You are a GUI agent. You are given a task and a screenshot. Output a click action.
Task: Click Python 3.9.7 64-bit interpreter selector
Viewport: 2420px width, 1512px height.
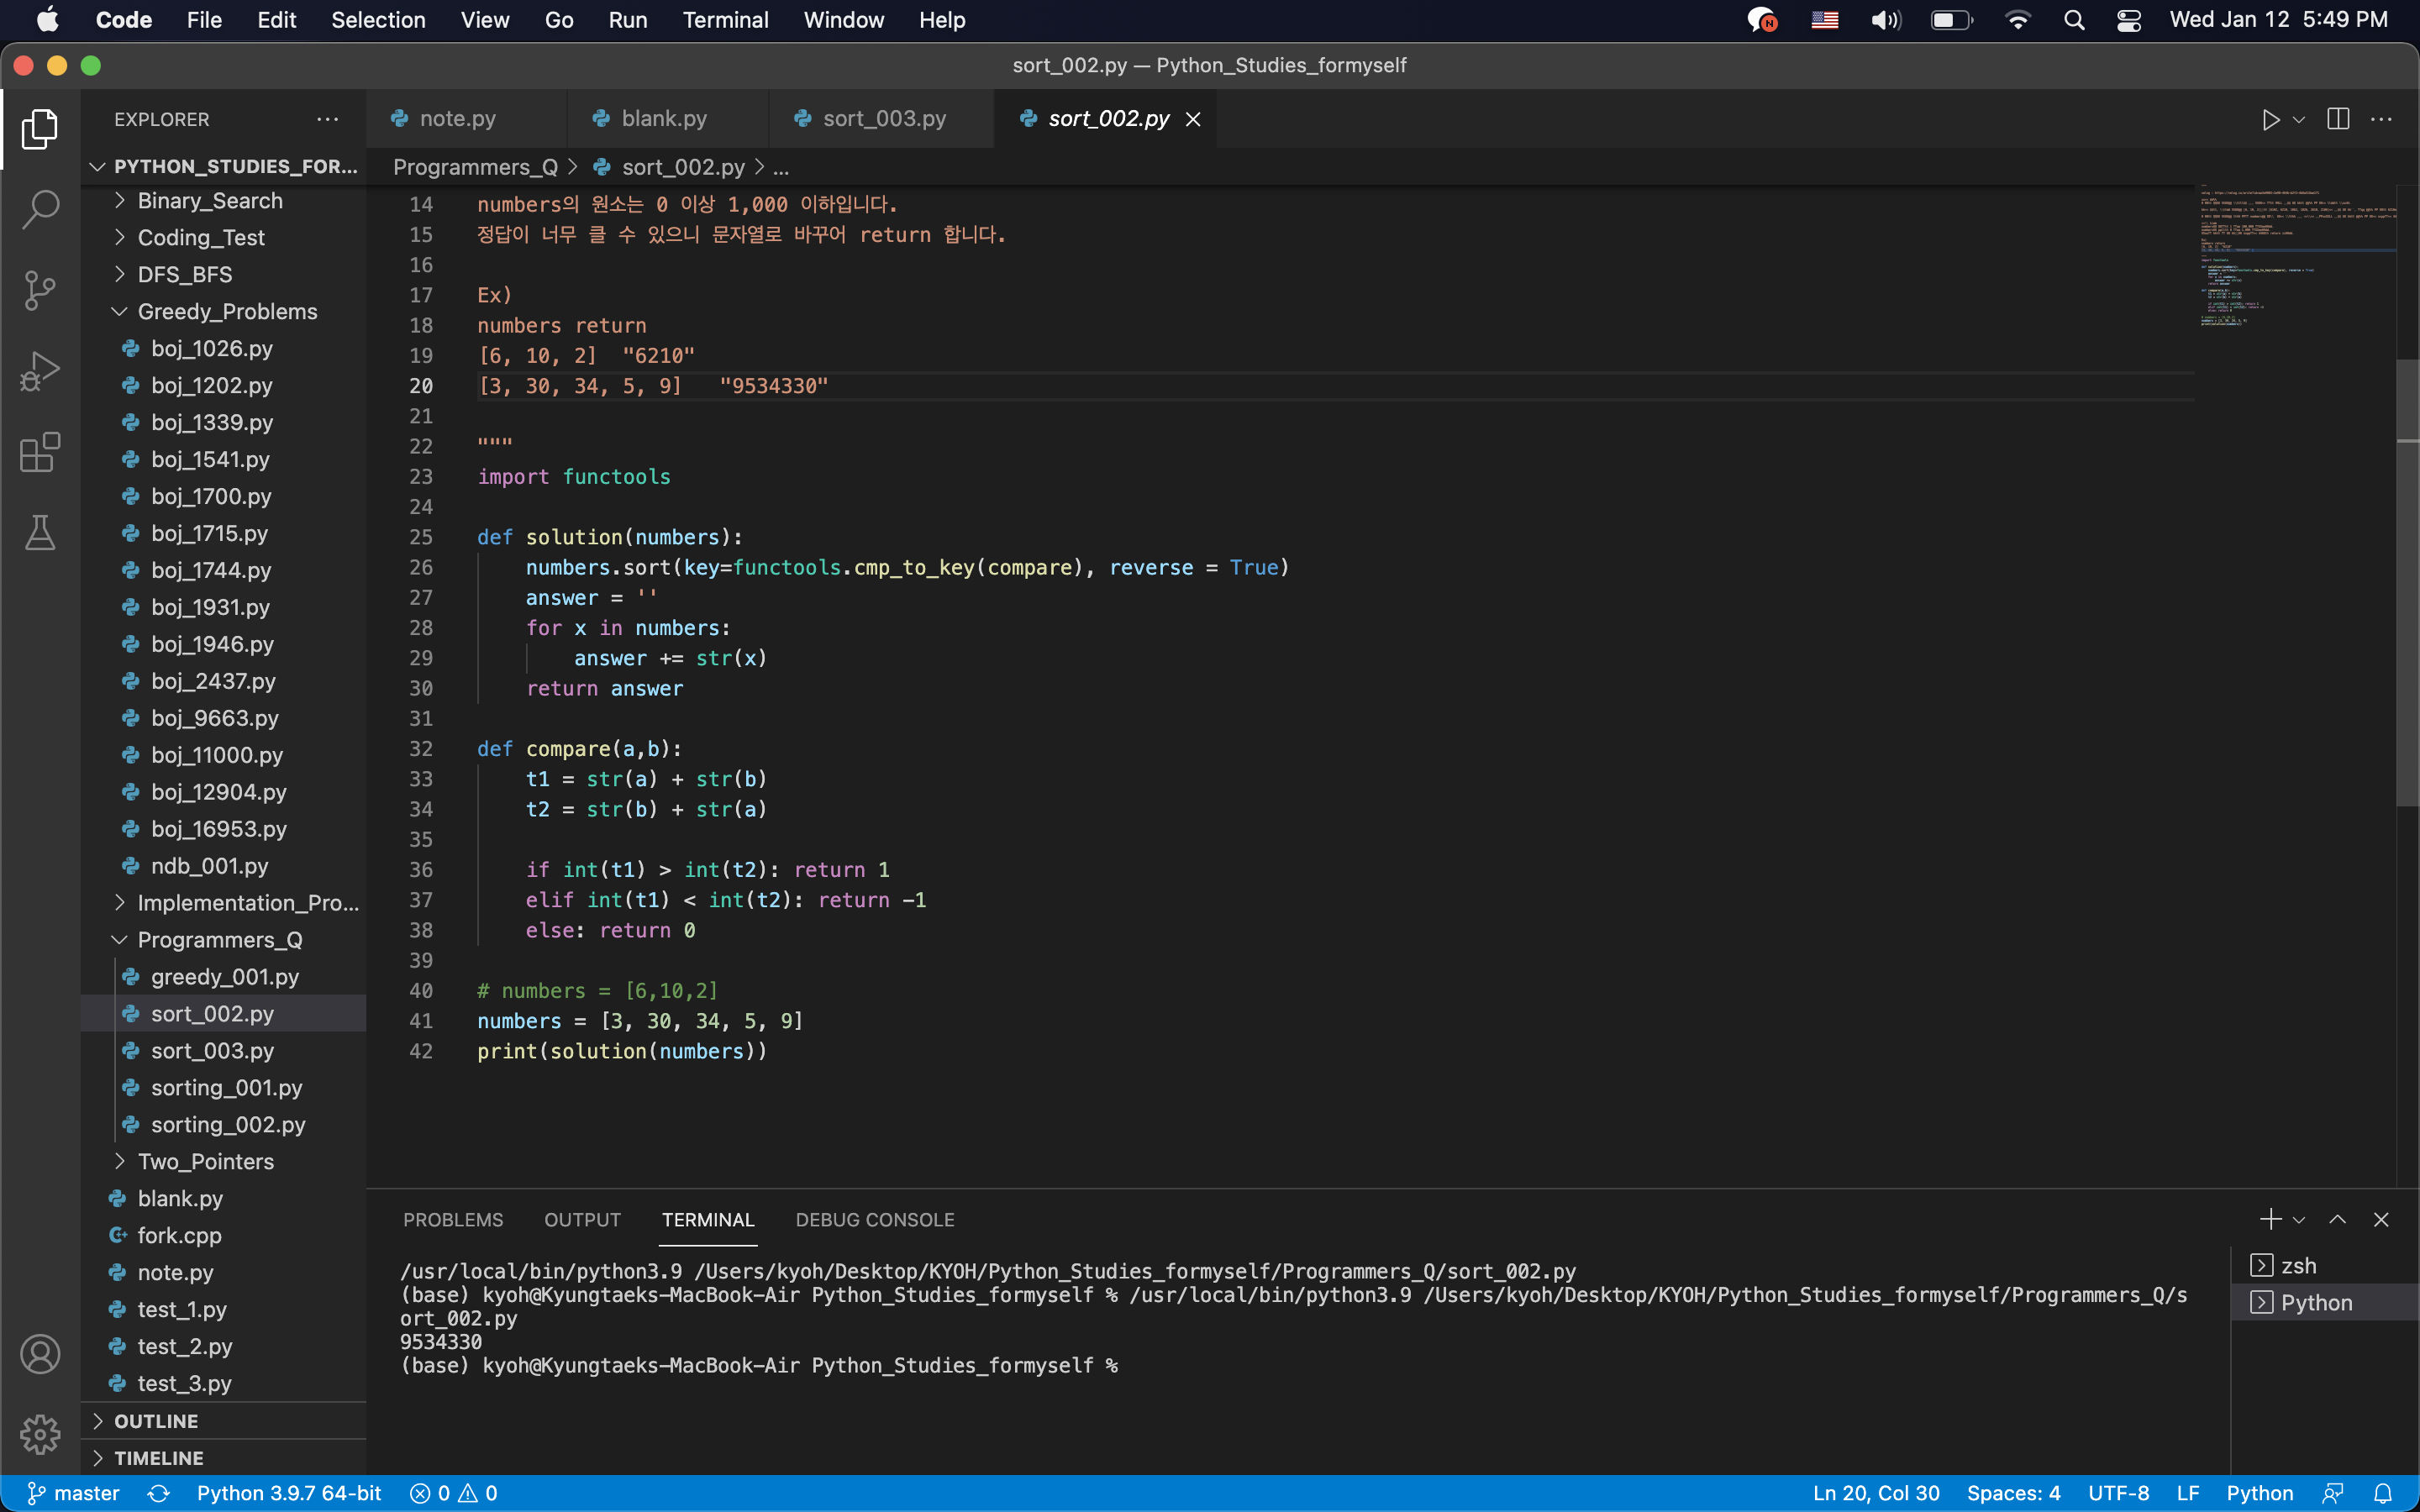[288, 1492]
